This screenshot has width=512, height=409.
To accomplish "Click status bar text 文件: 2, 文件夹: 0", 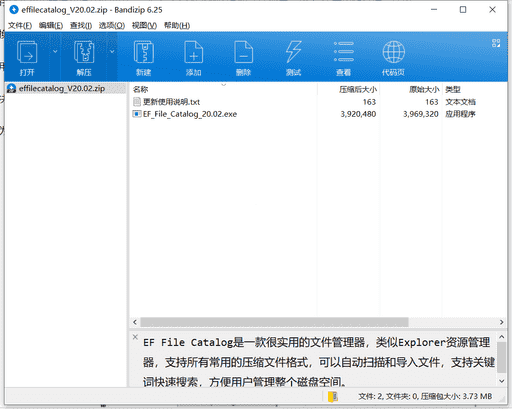I will 388,396.
